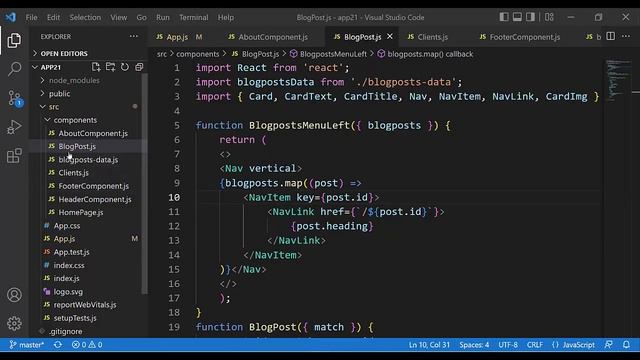The height and width of the screenshot is (360, 640).
Task: Click New Folder icon in APP21 header
Action: pyautogui.click(x=110, y=67)
